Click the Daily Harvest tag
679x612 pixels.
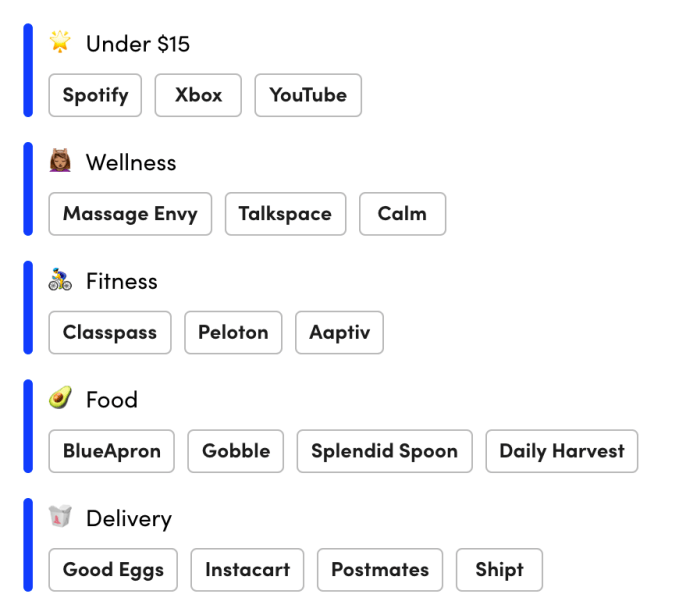pos(561,451)
